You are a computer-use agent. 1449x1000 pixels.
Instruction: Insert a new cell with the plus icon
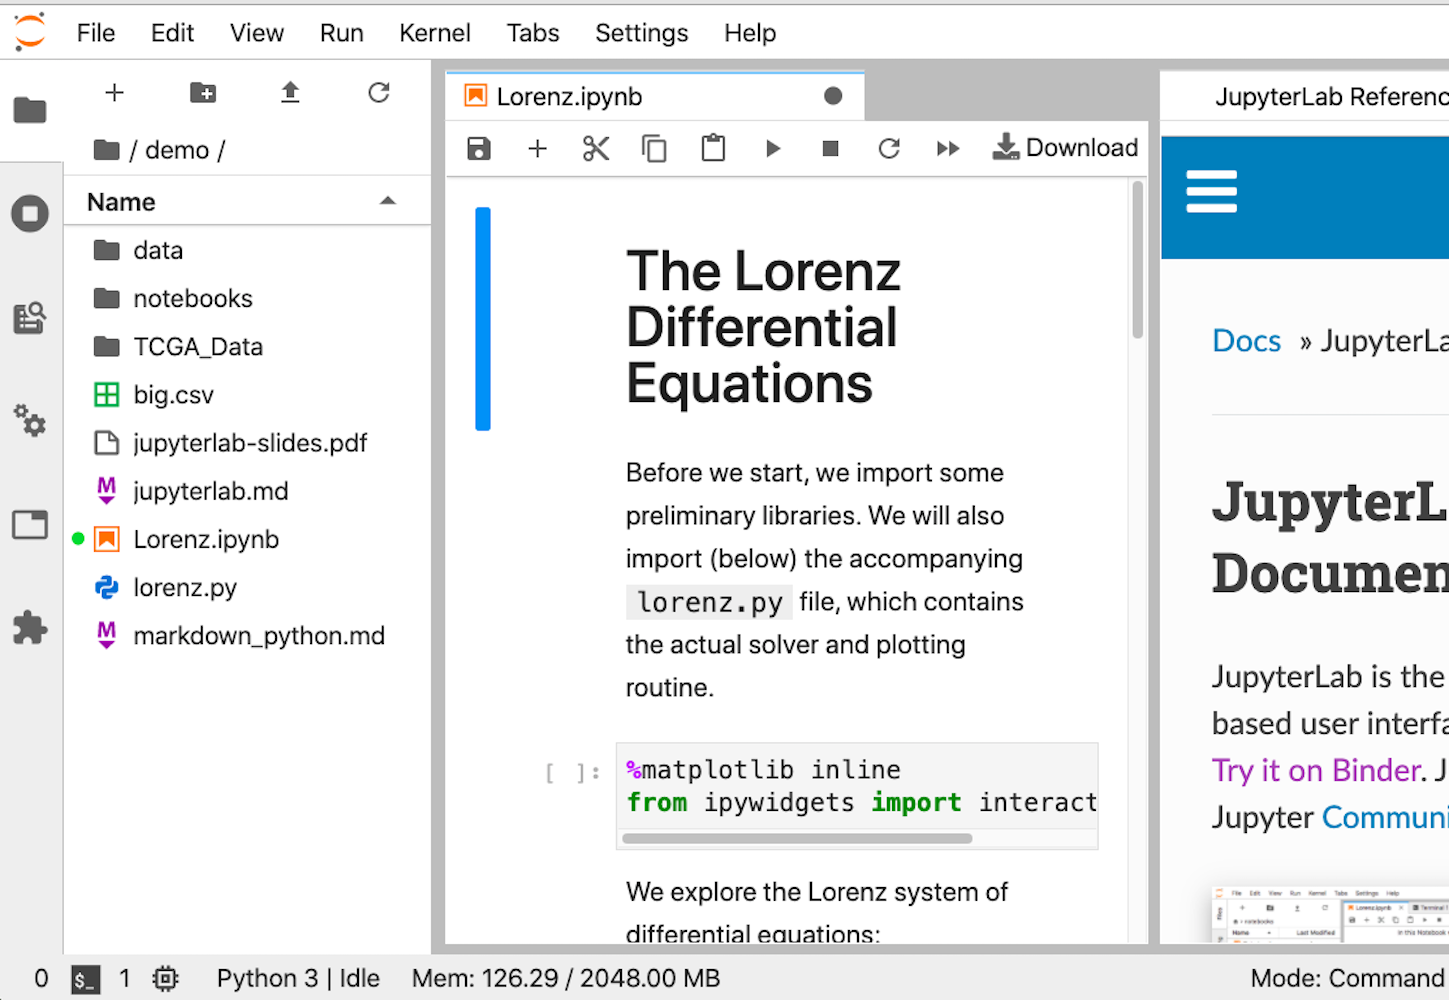click(537, 148)
